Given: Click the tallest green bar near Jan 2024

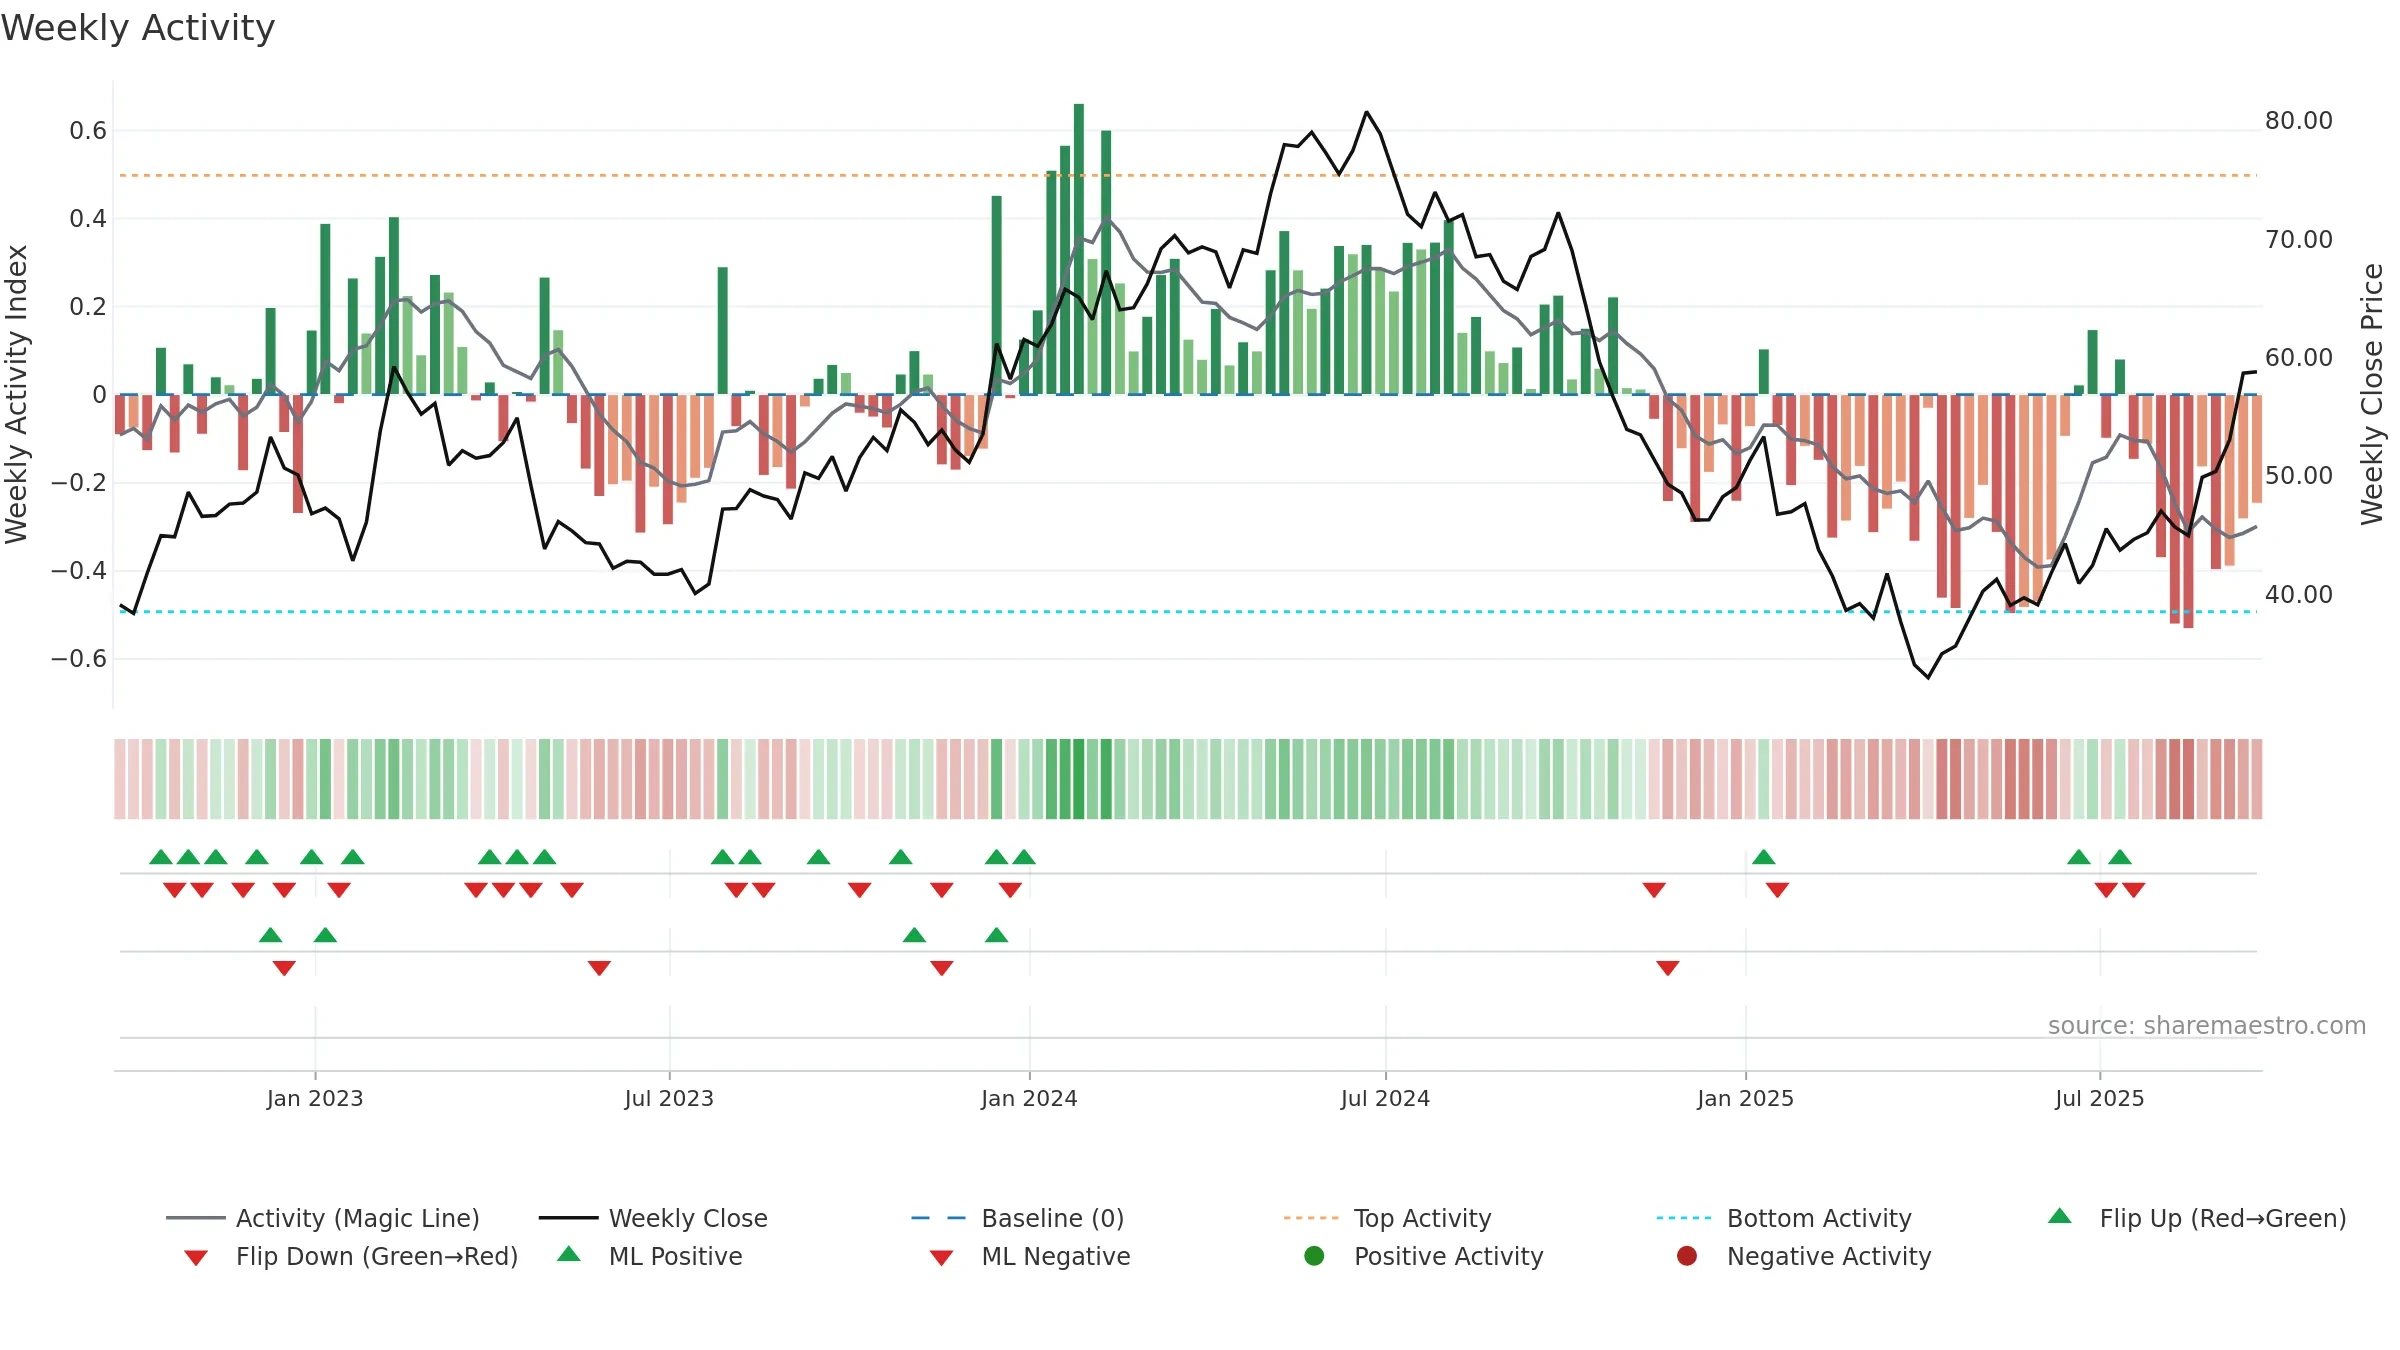Looking at the screenshot, I should pos(1079,249).
